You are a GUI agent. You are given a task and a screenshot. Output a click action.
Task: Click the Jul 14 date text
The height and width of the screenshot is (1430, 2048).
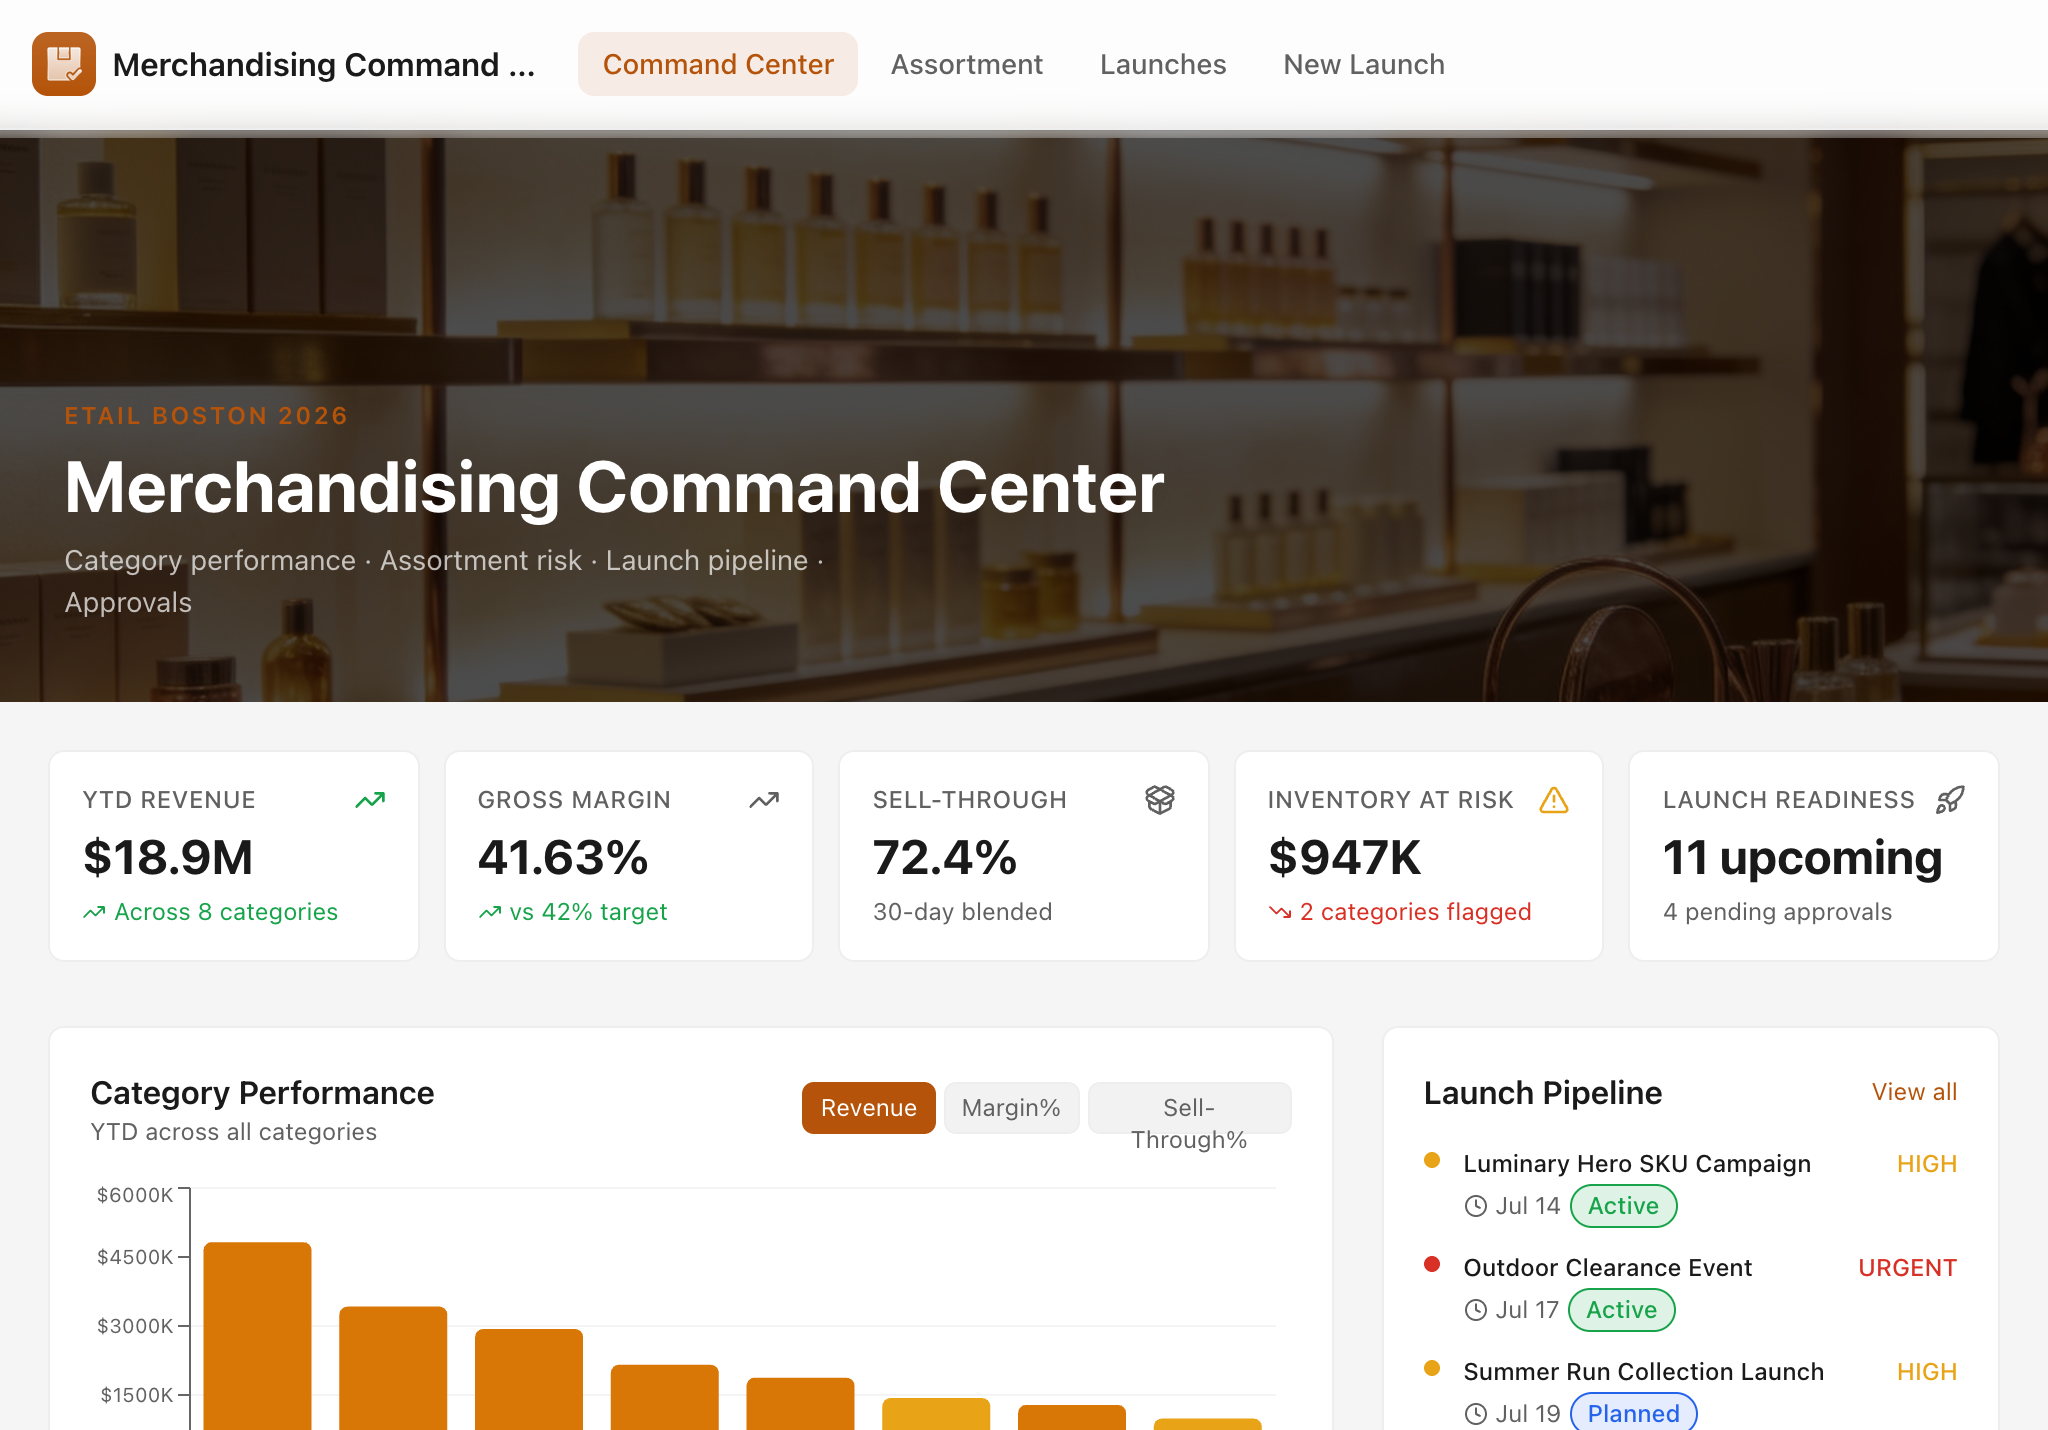1527,1206
